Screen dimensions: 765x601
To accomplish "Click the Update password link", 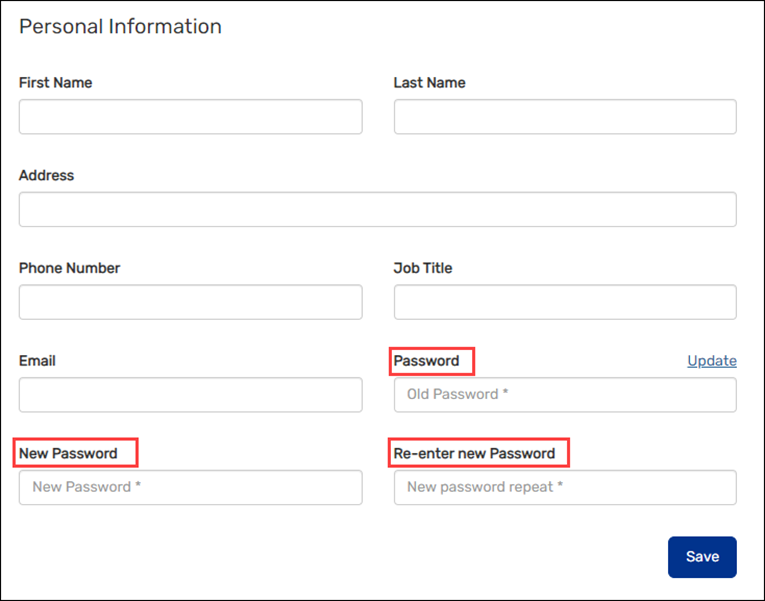I will click(x=711, y=361).
